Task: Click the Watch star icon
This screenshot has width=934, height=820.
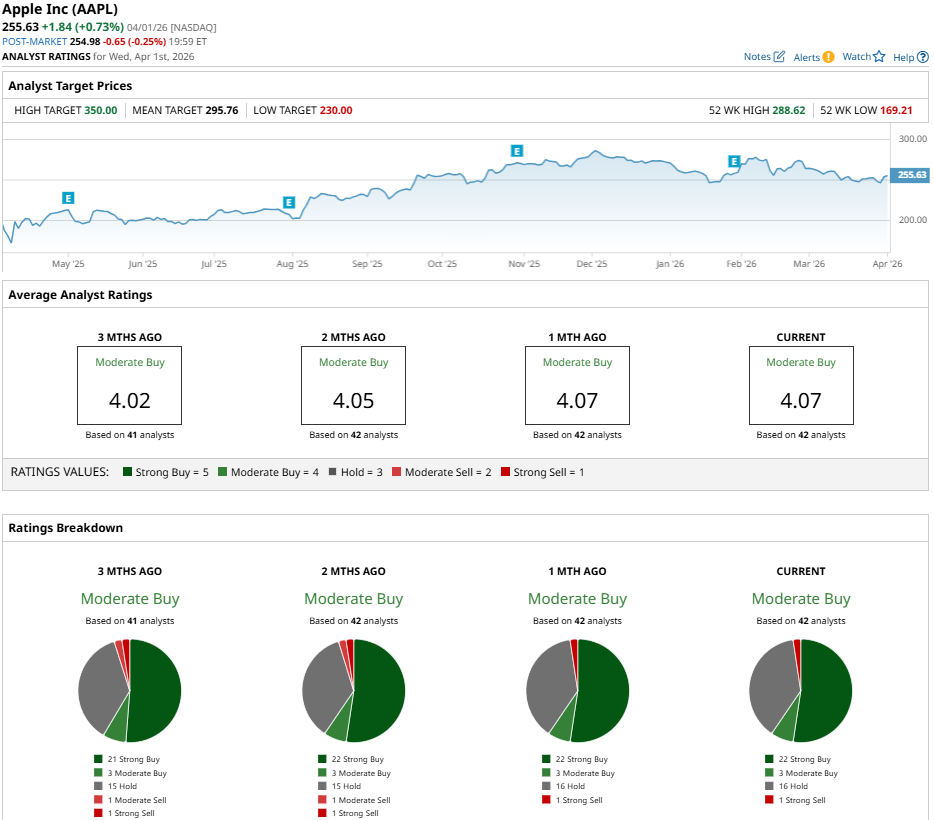Action: (x=879, y=57)
